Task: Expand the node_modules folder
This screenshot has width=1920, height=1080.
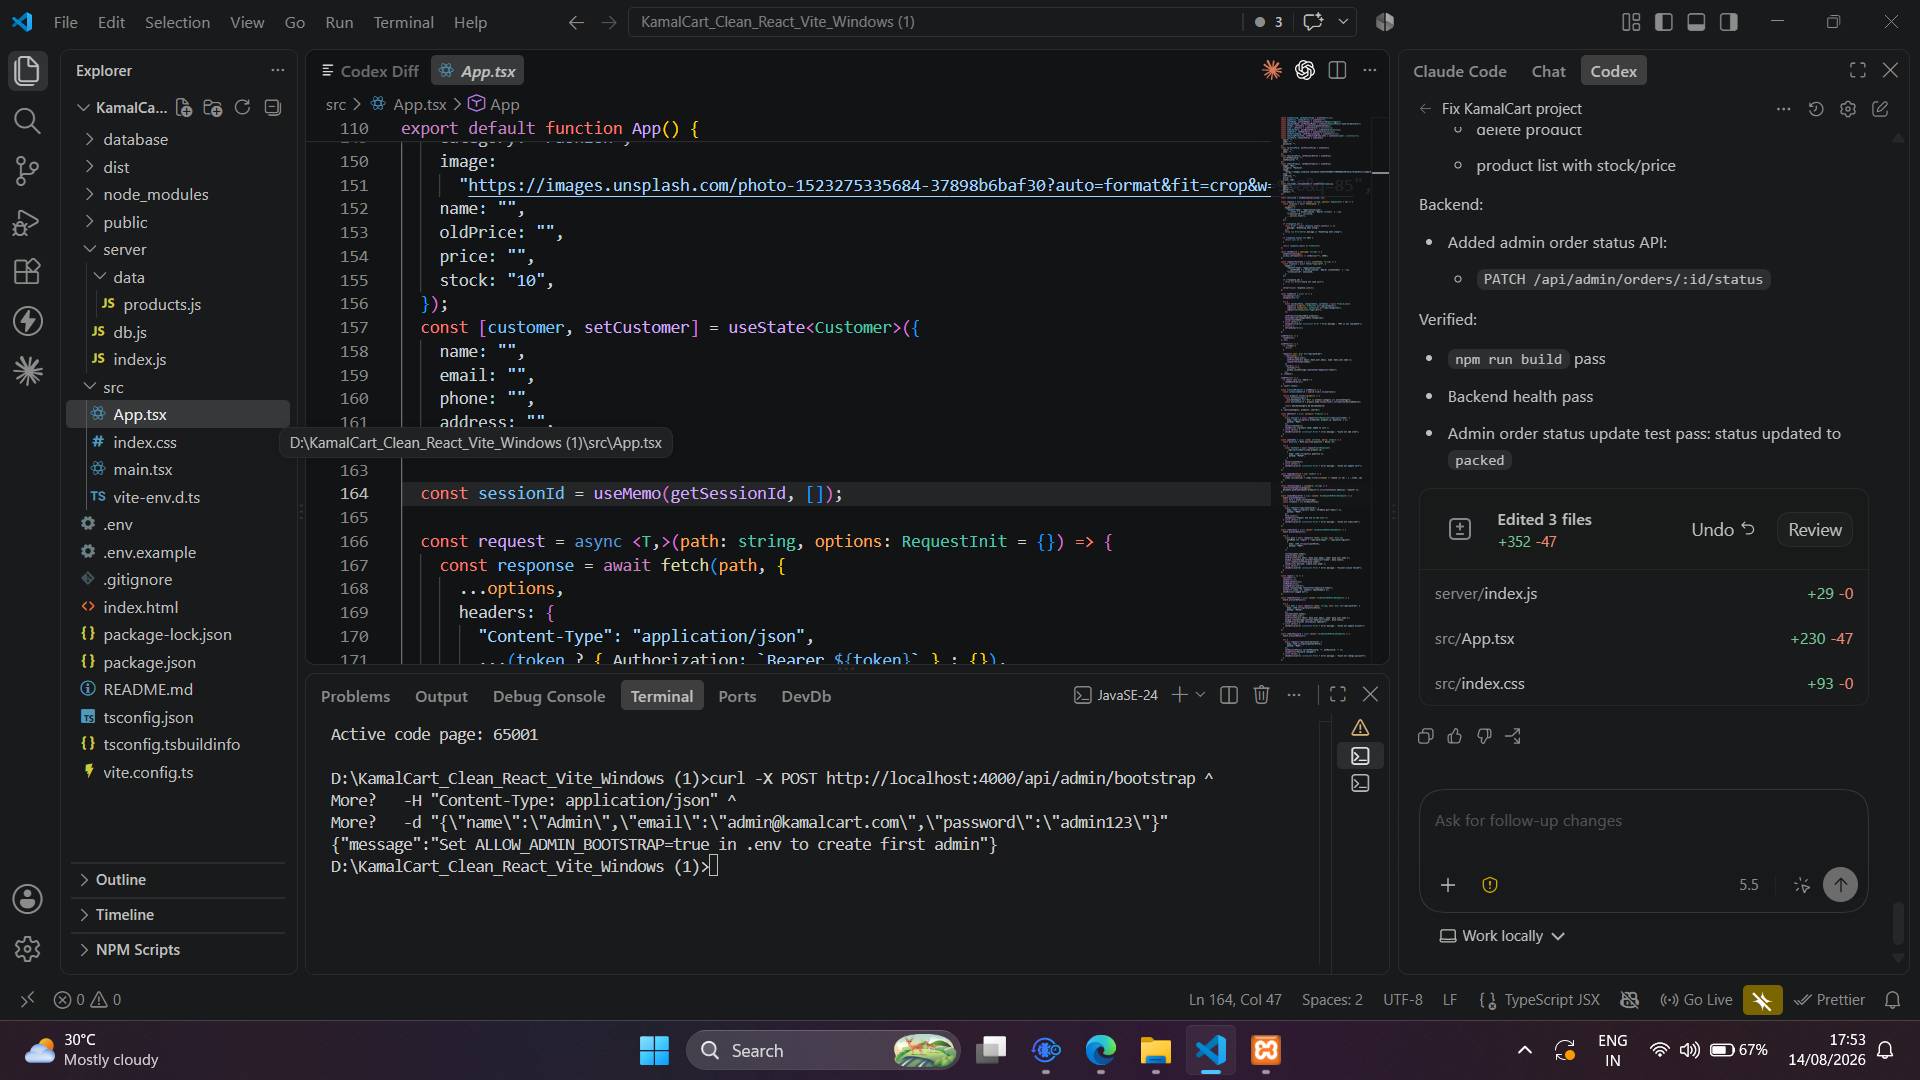Action: click(x=155, y=194)
